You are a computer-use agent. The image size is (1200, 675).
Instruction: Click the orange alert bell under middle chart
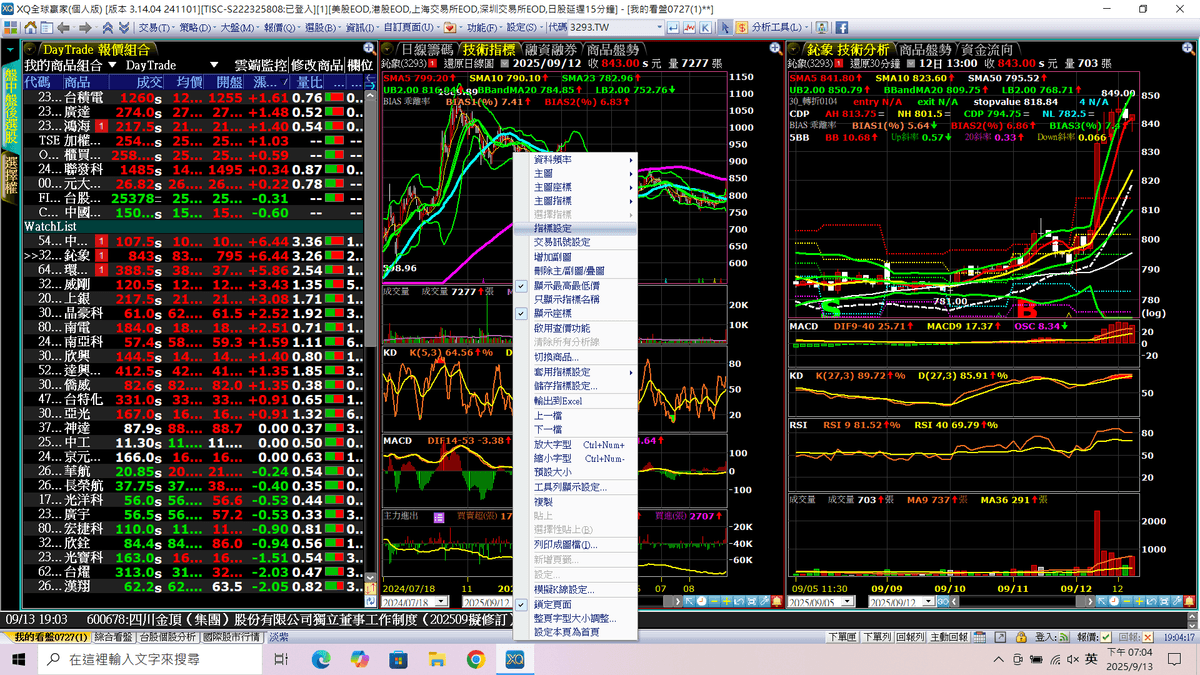776,601
